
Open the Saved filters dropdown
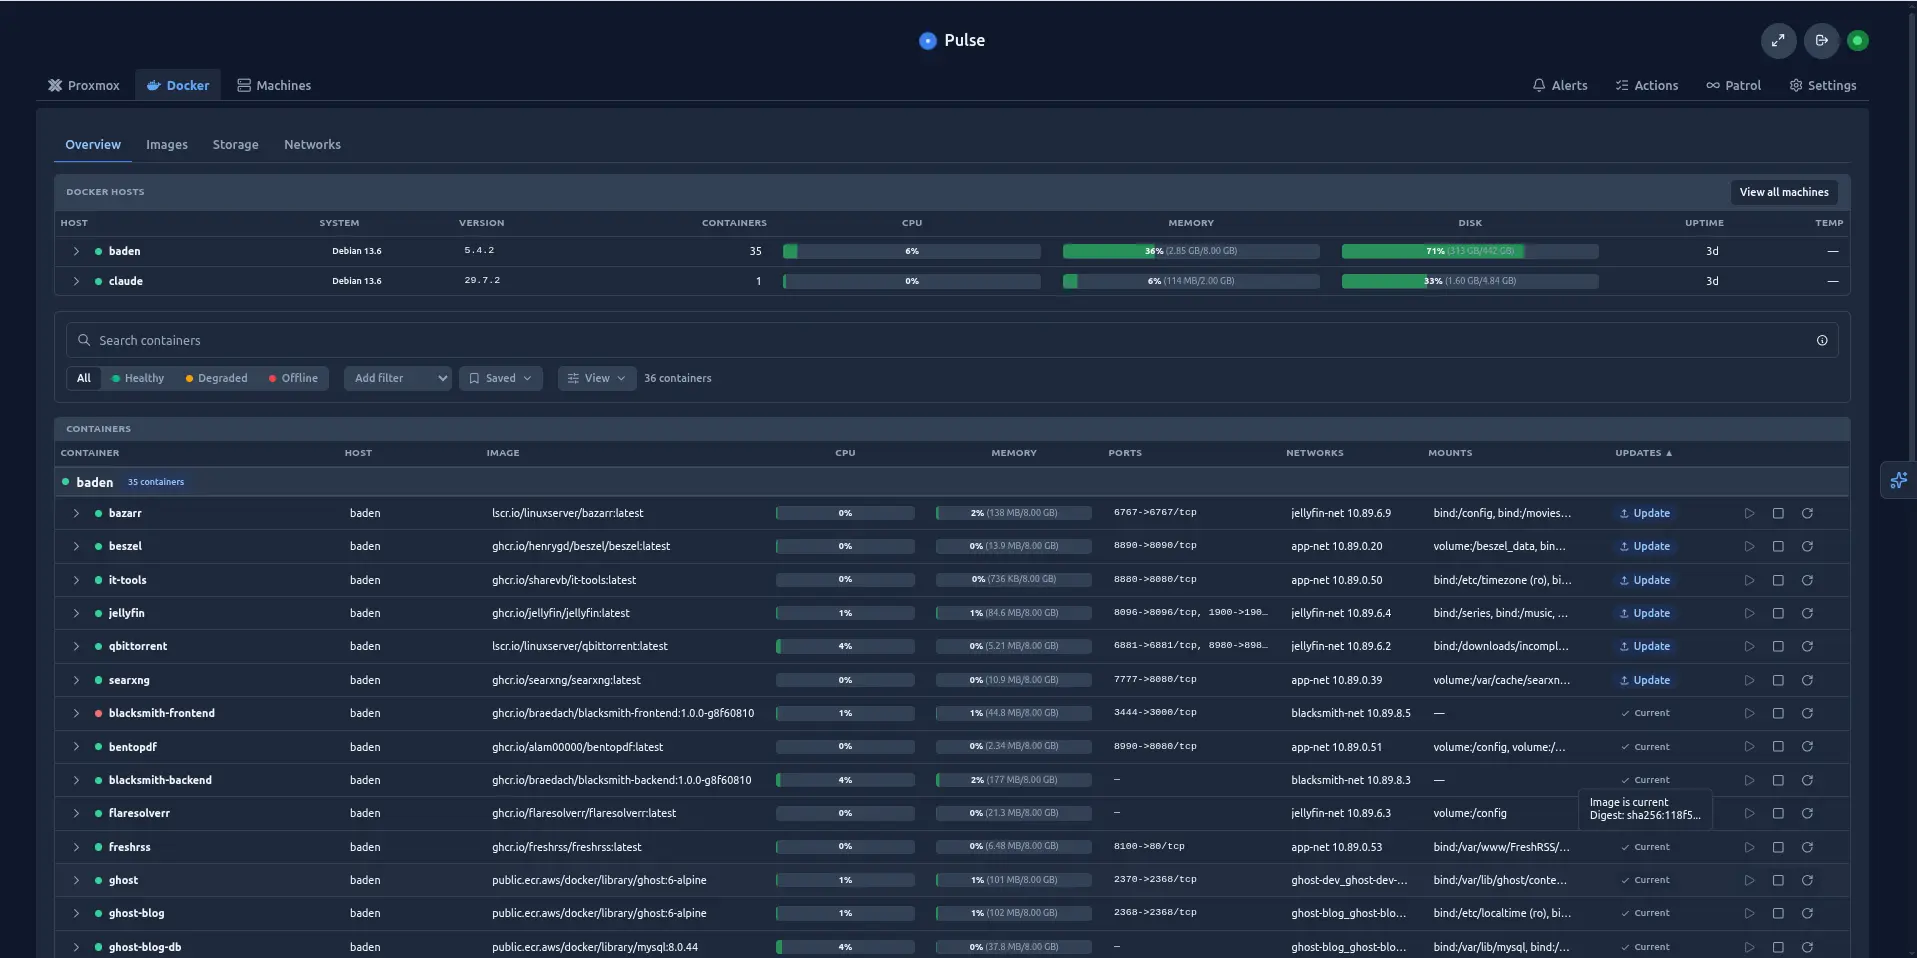coord(500,378)
